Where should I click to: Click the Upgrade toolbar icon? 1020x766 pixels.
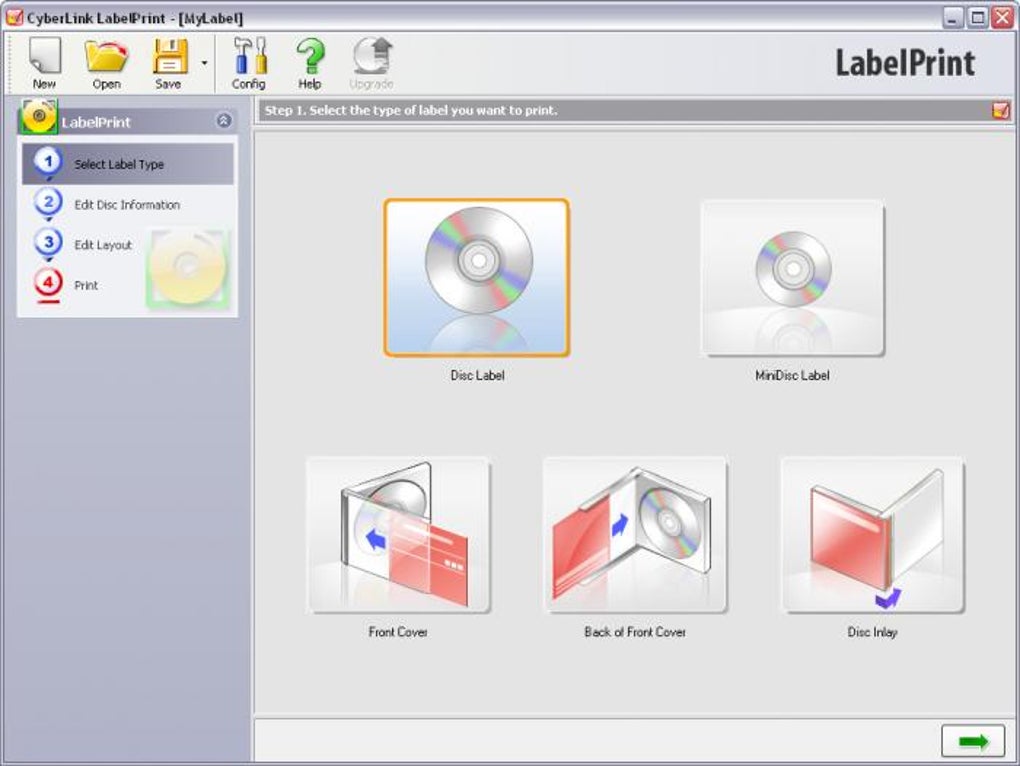(371, 63)
